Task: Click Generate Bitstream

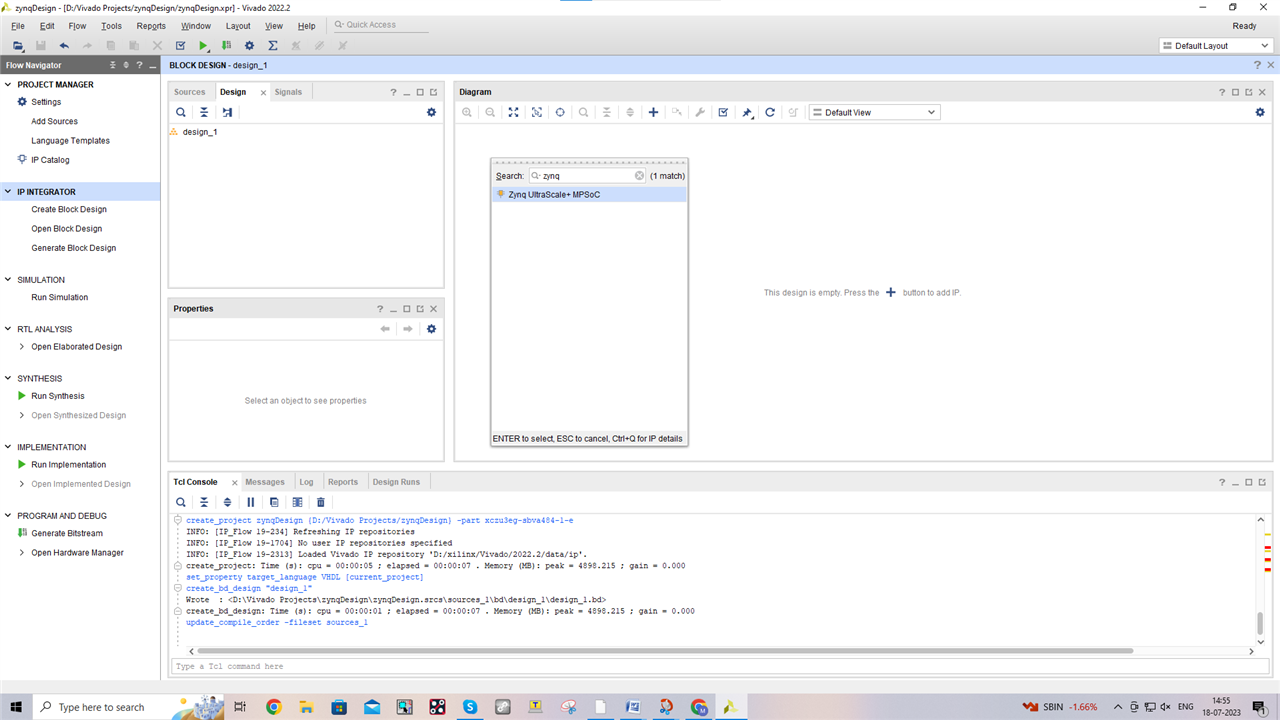Action: pyautogui.click(x=67, y=534)
